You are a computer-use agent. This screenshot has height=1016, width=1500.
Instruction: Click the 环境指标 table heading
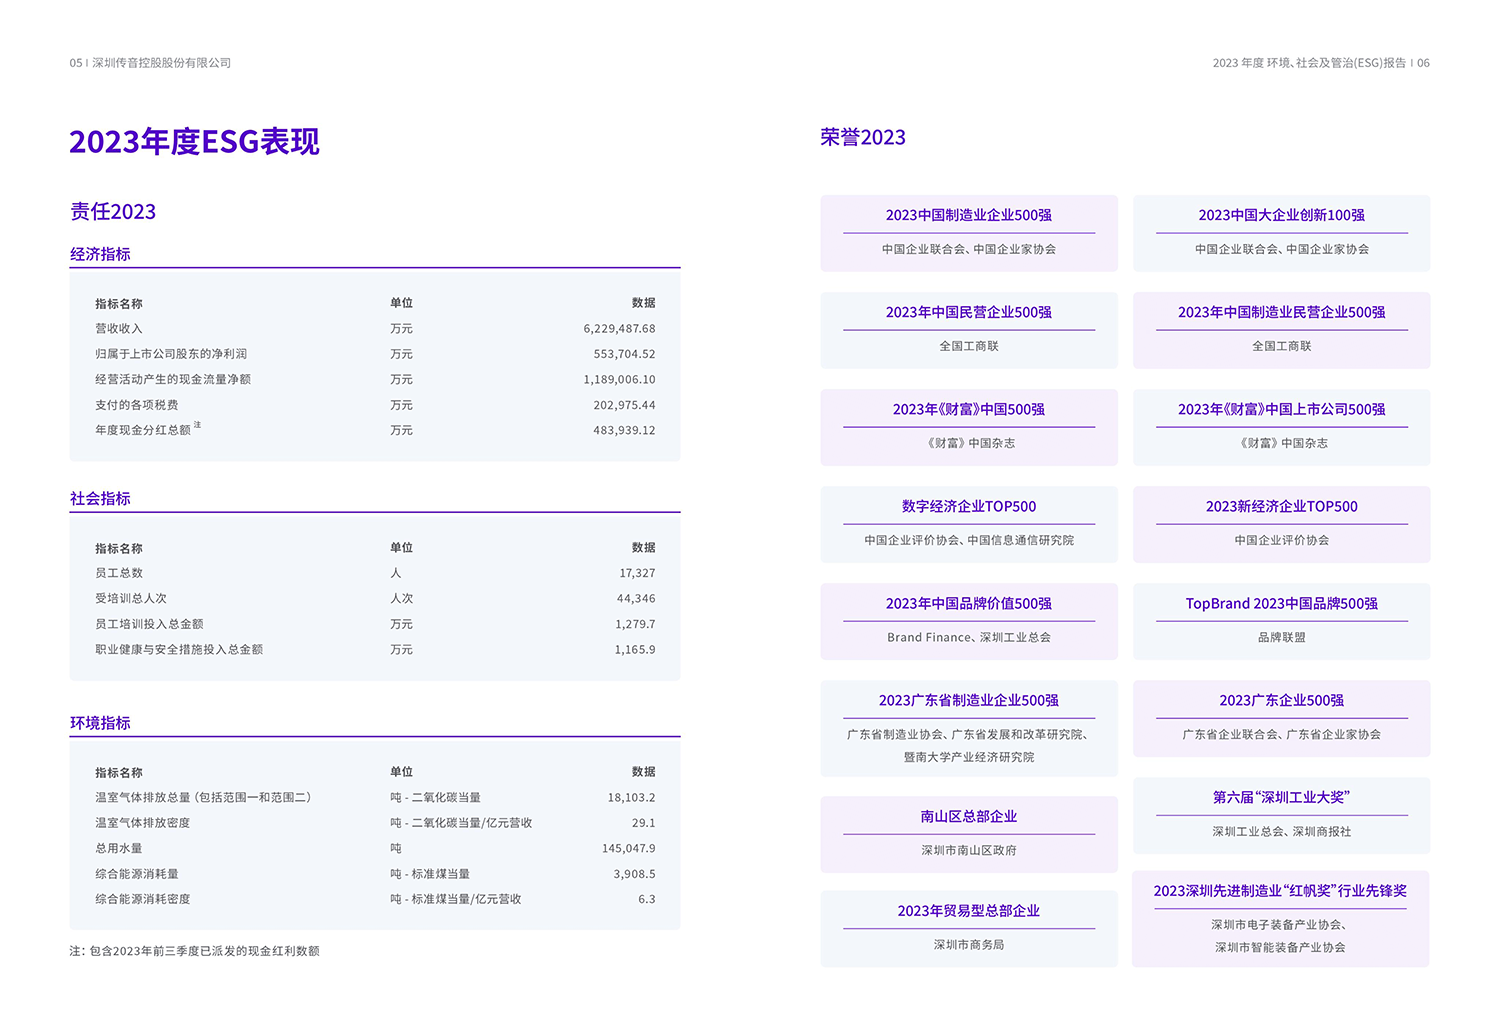point(100,723)
